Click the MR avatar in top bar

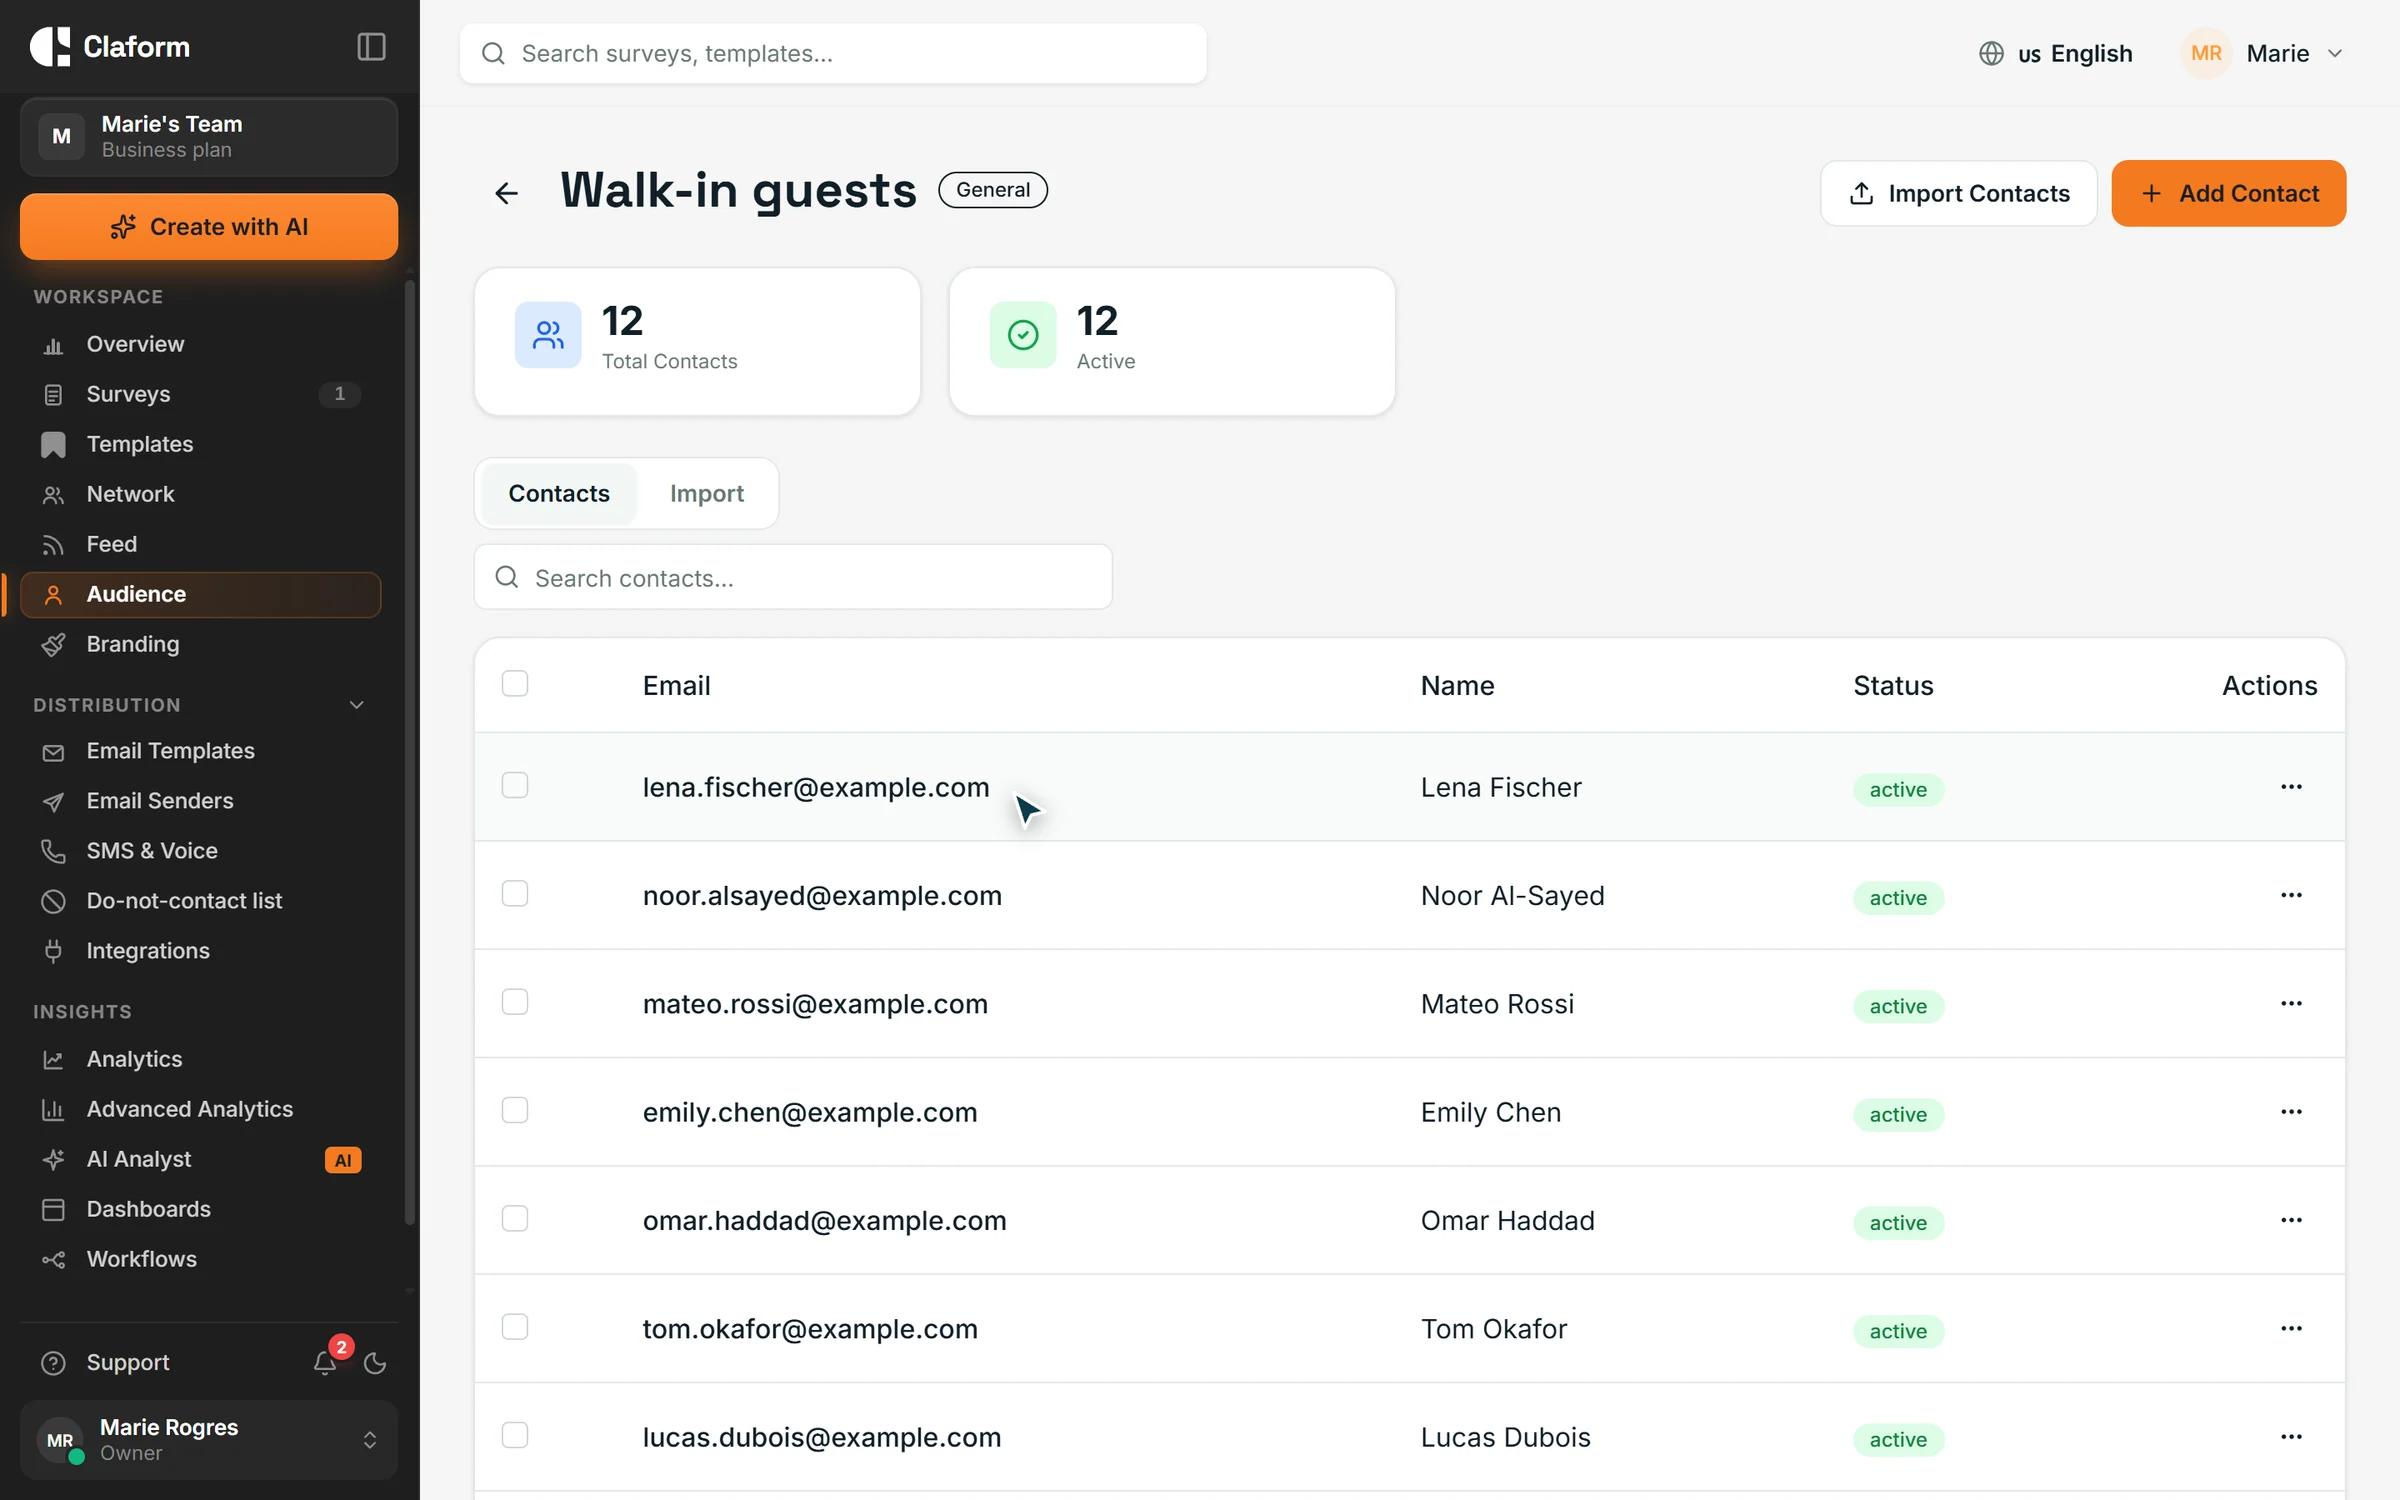click(2206, 54)
